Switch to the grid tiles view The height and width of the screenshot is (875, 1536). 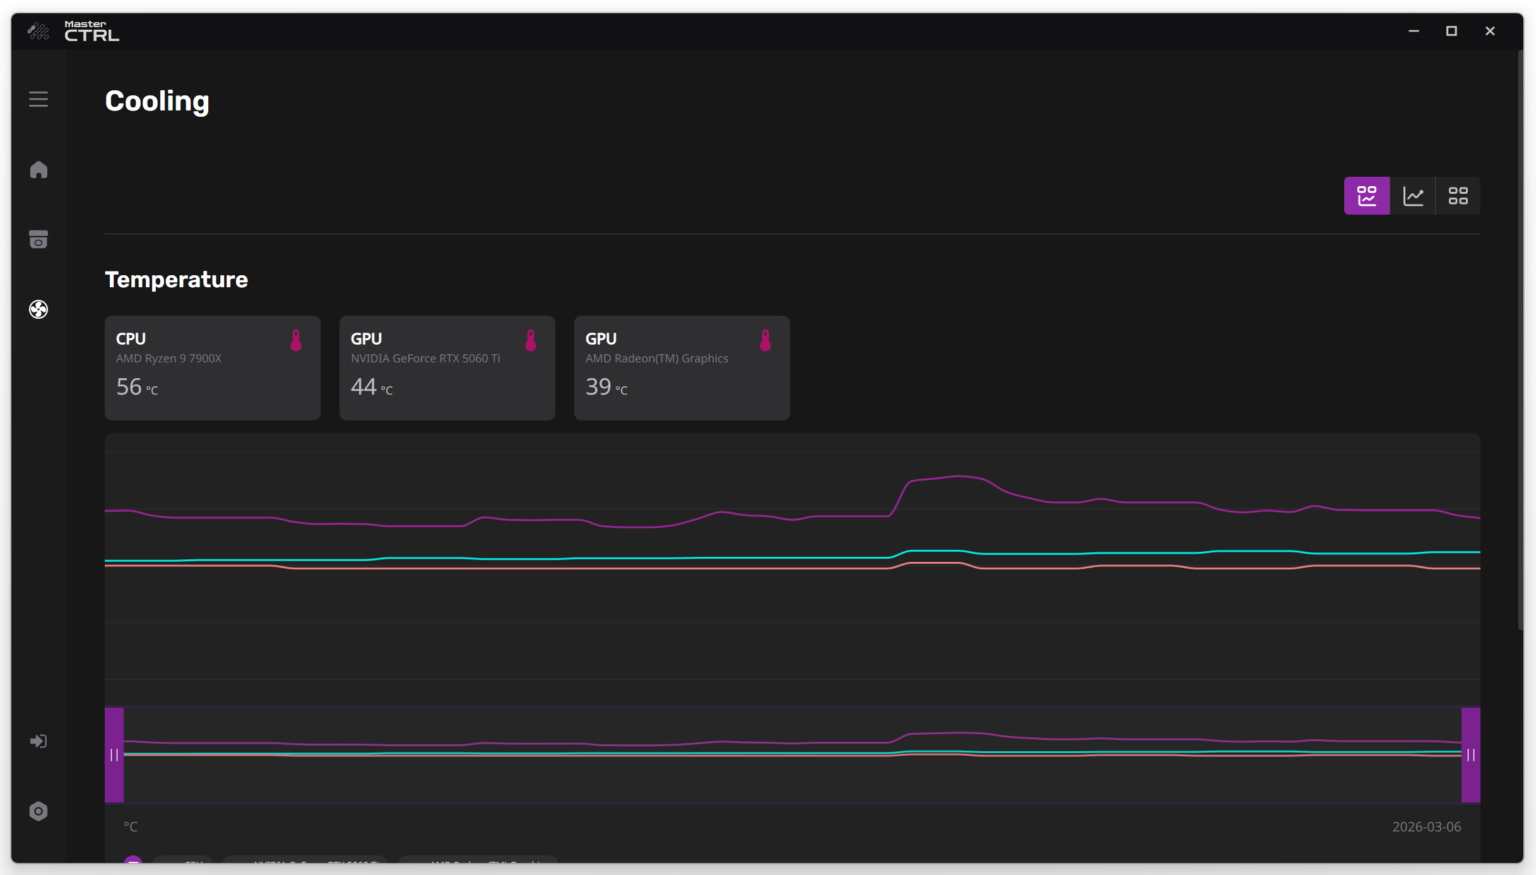pyautogui.click(x=1457, y=195)
